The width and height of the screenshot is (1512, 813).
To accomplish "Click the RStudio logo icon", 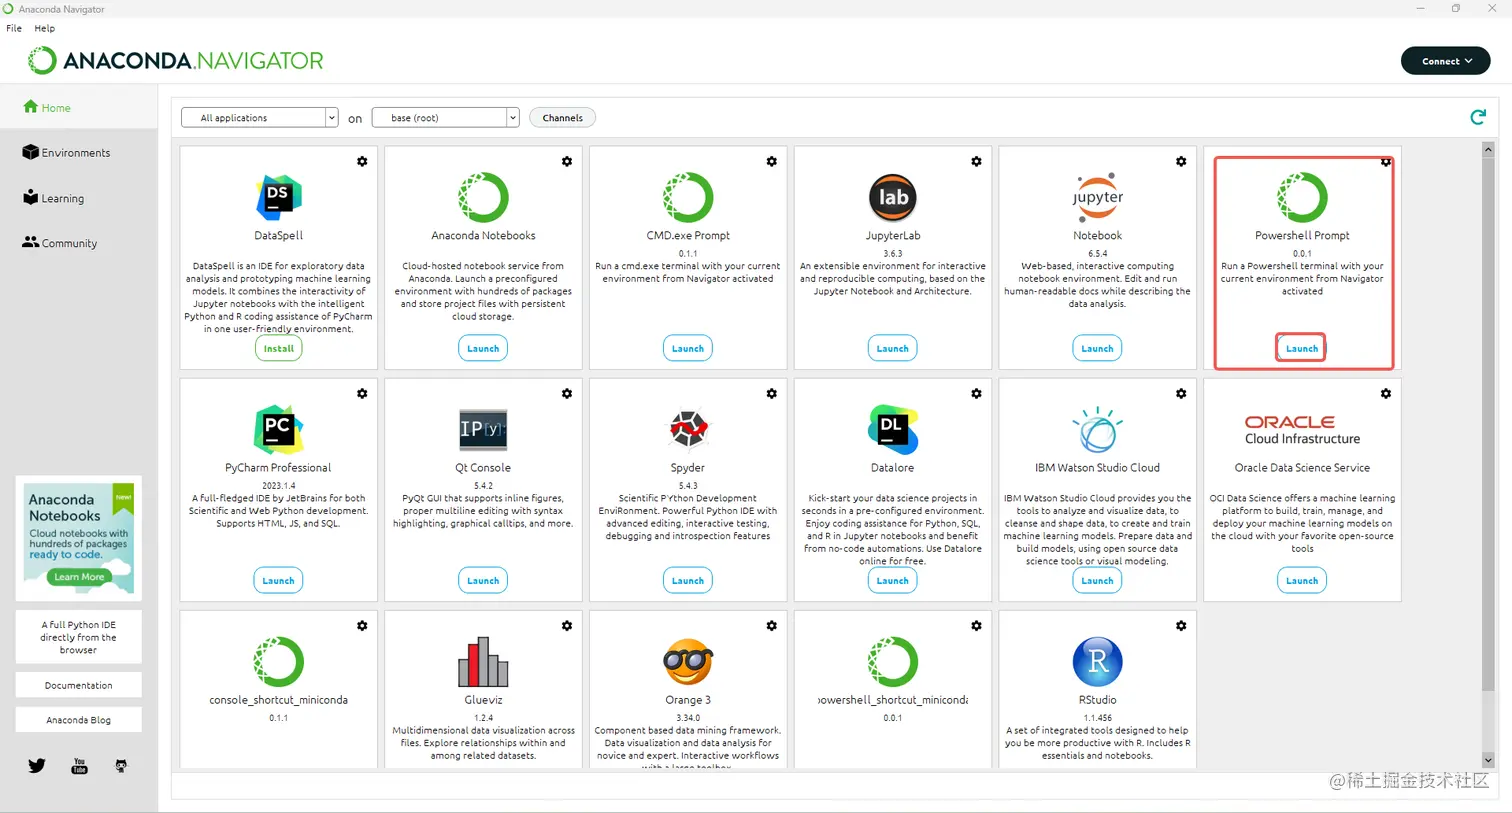I will (1097, 661).
